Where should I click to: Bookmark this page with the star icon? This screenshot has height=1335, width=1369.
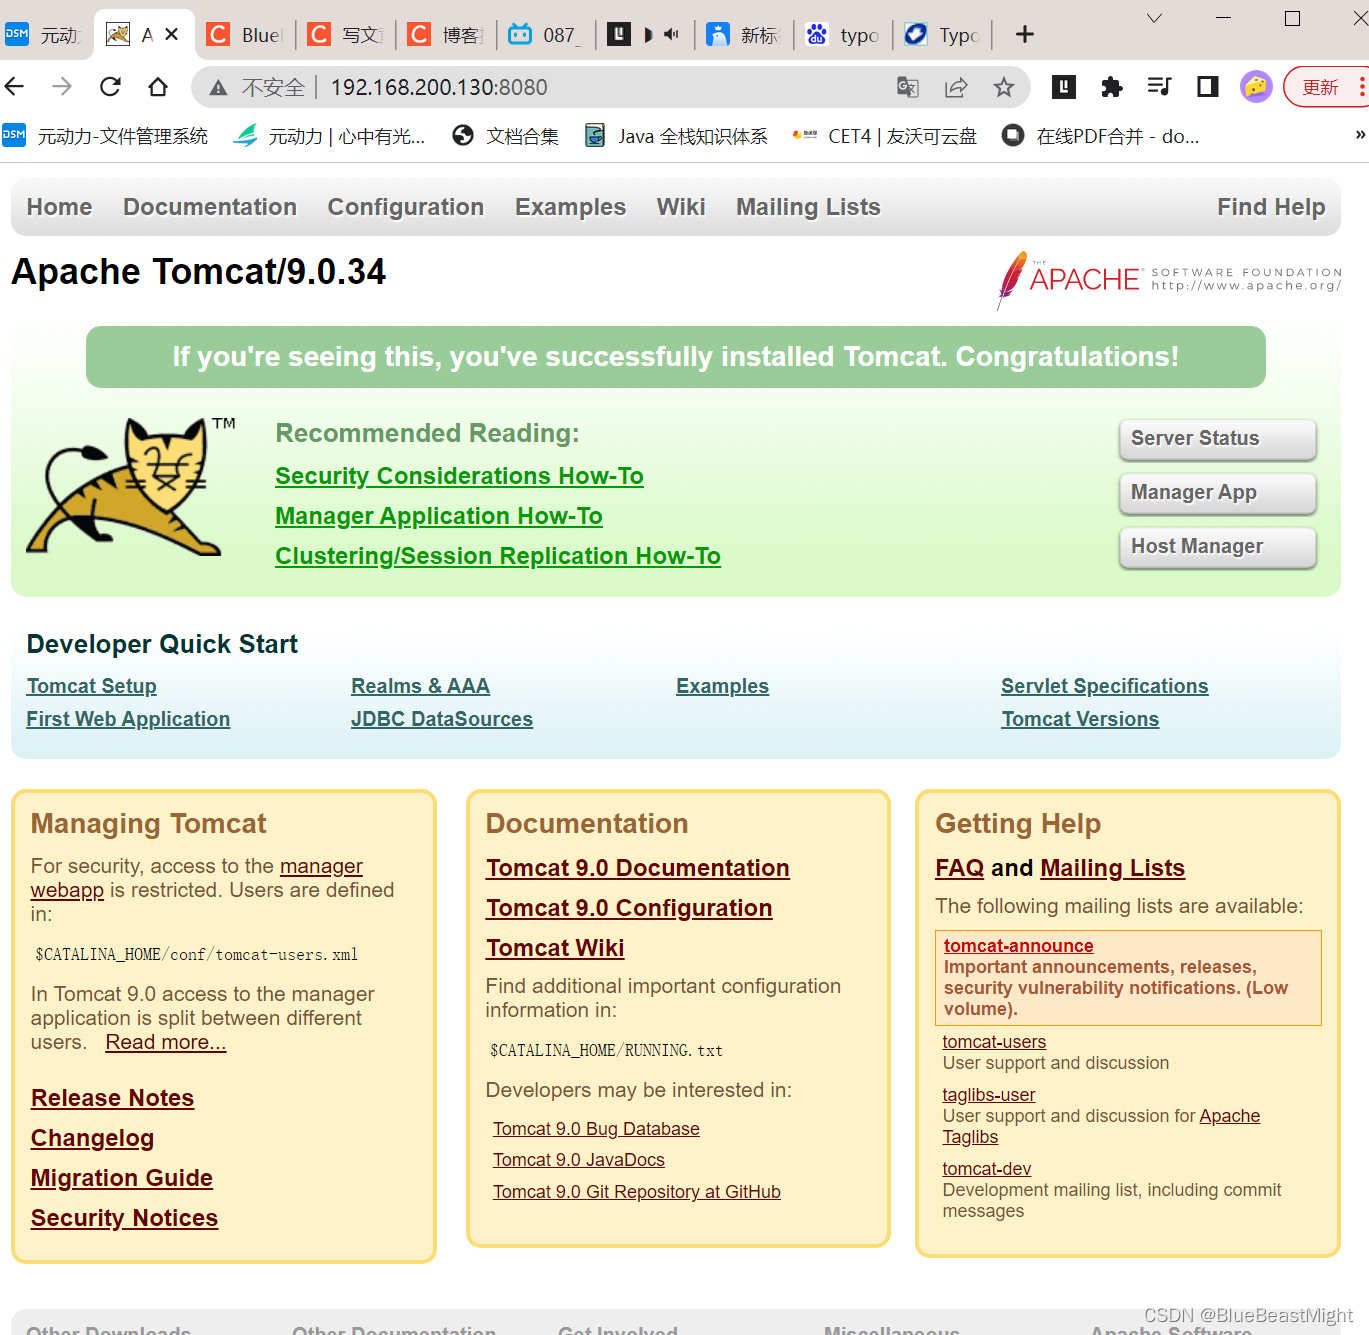tap(1004, 87)
